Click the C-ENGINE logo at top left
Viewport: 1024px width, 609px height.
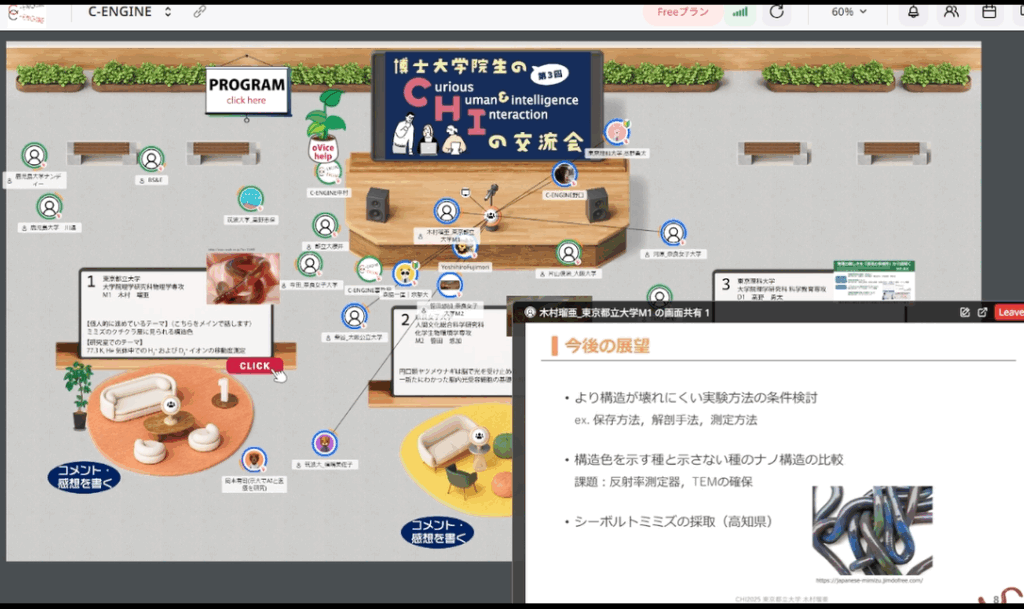(x=26, y=14)
